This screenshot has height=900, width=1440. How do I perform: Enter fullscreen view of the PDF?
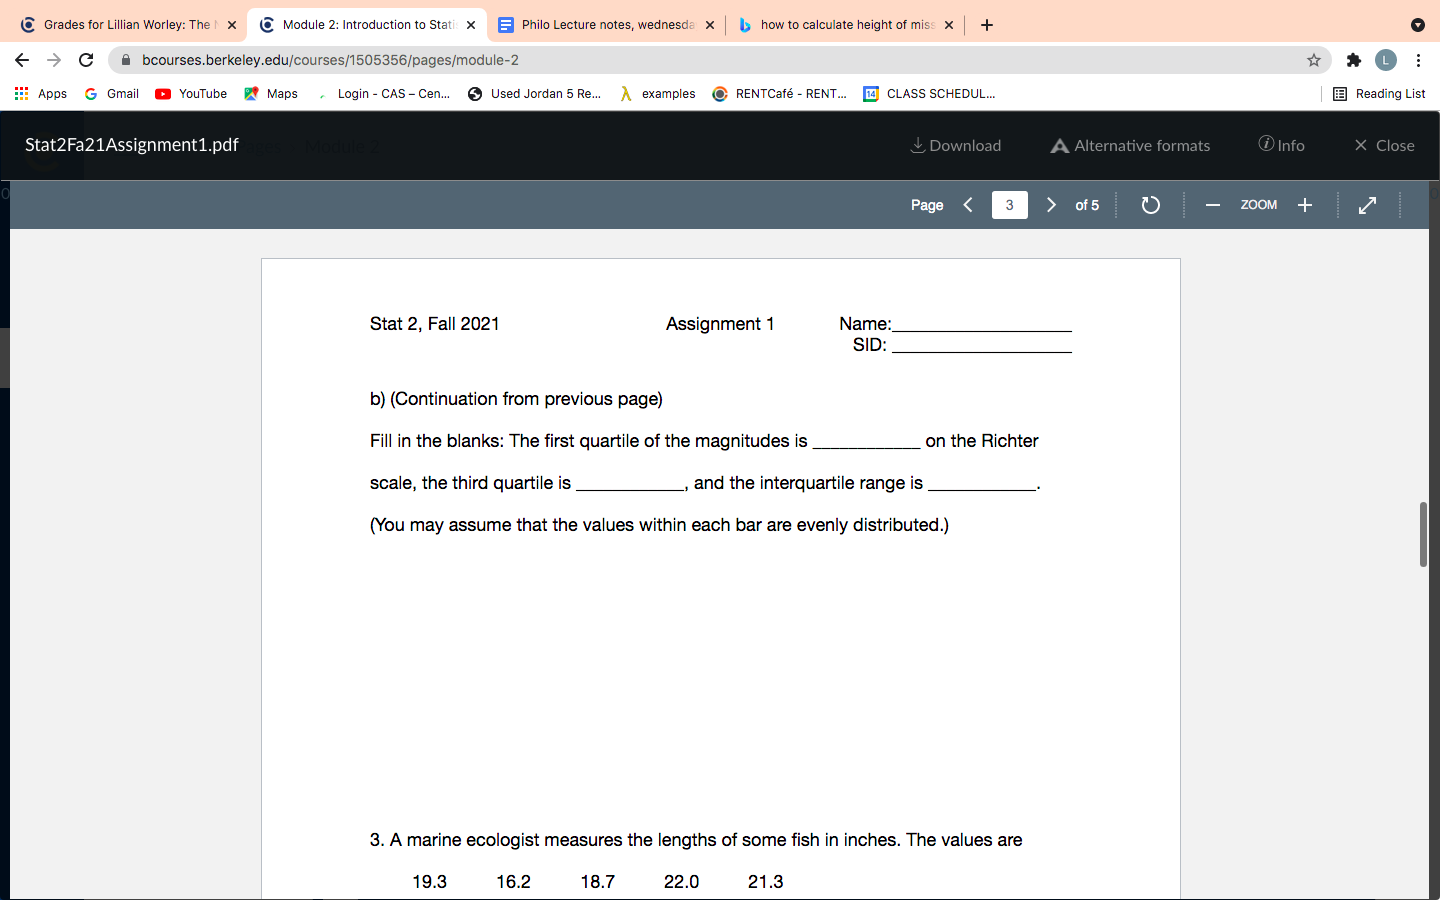coord(1367,205)
